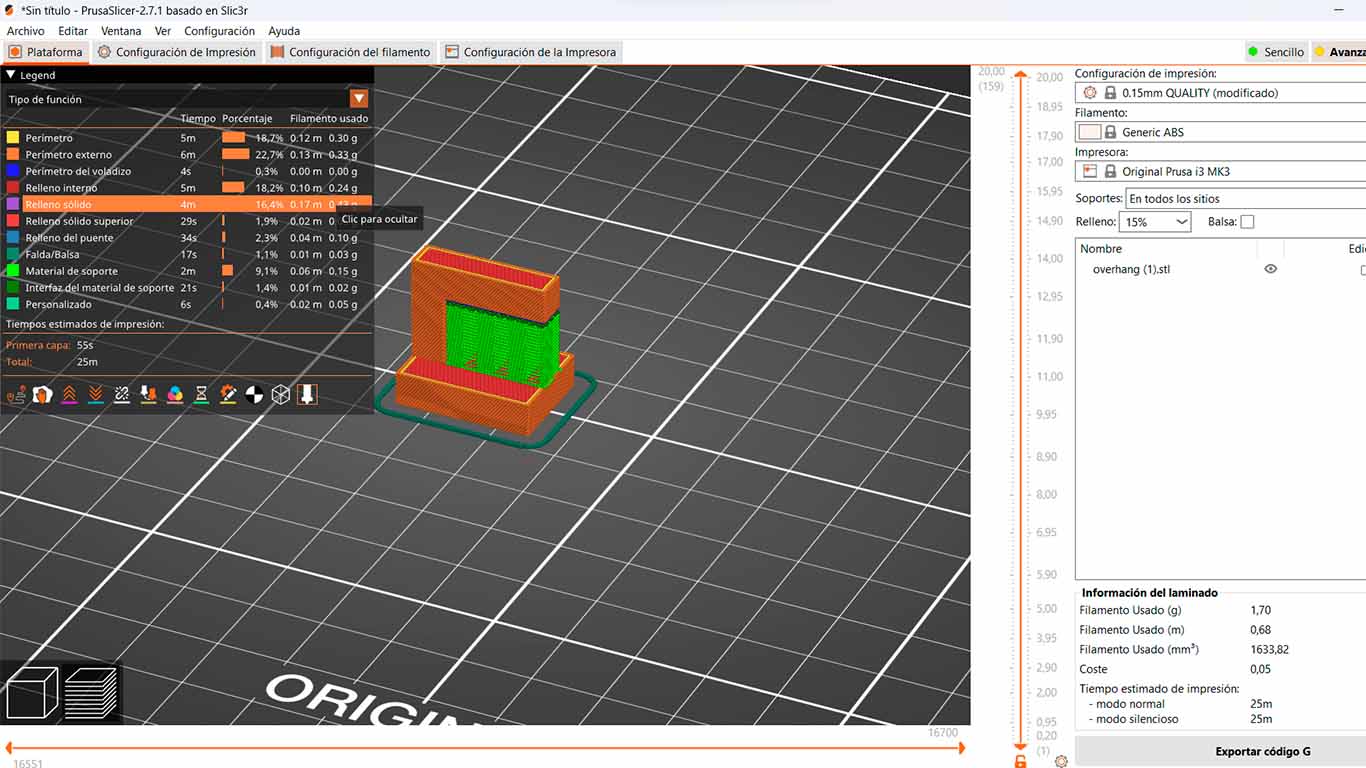Switch to Plataforma tab

tap(46, 52)
